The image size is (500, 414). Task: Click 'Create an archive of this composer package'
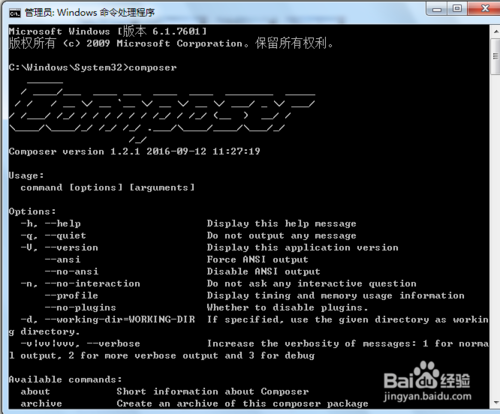[243, 404]
